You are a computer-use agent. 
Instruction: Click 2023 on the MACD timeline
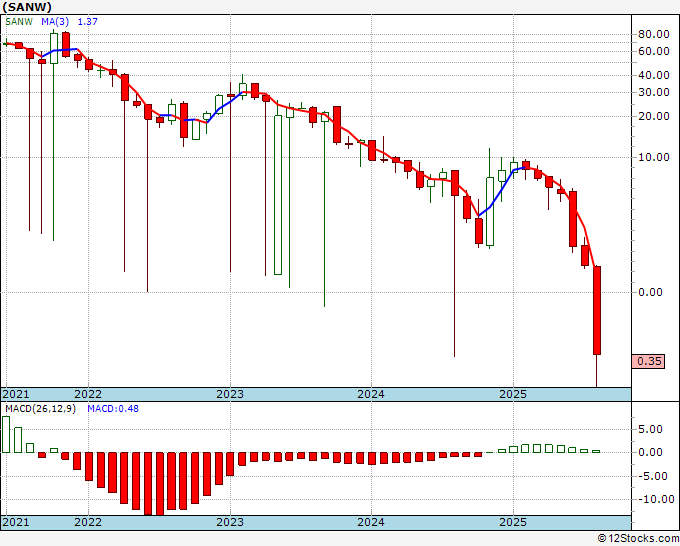coord(230,522)
